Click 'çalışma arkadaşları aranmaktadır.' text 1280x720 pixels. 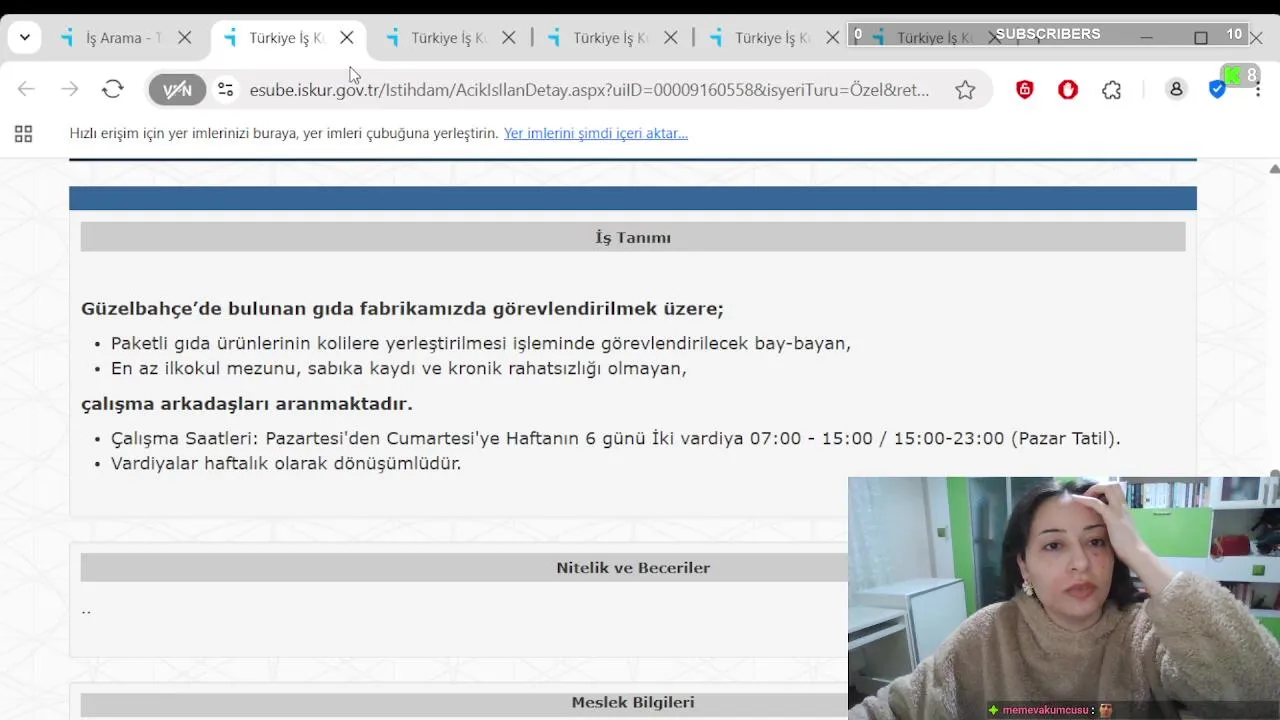tap(247, 404)
